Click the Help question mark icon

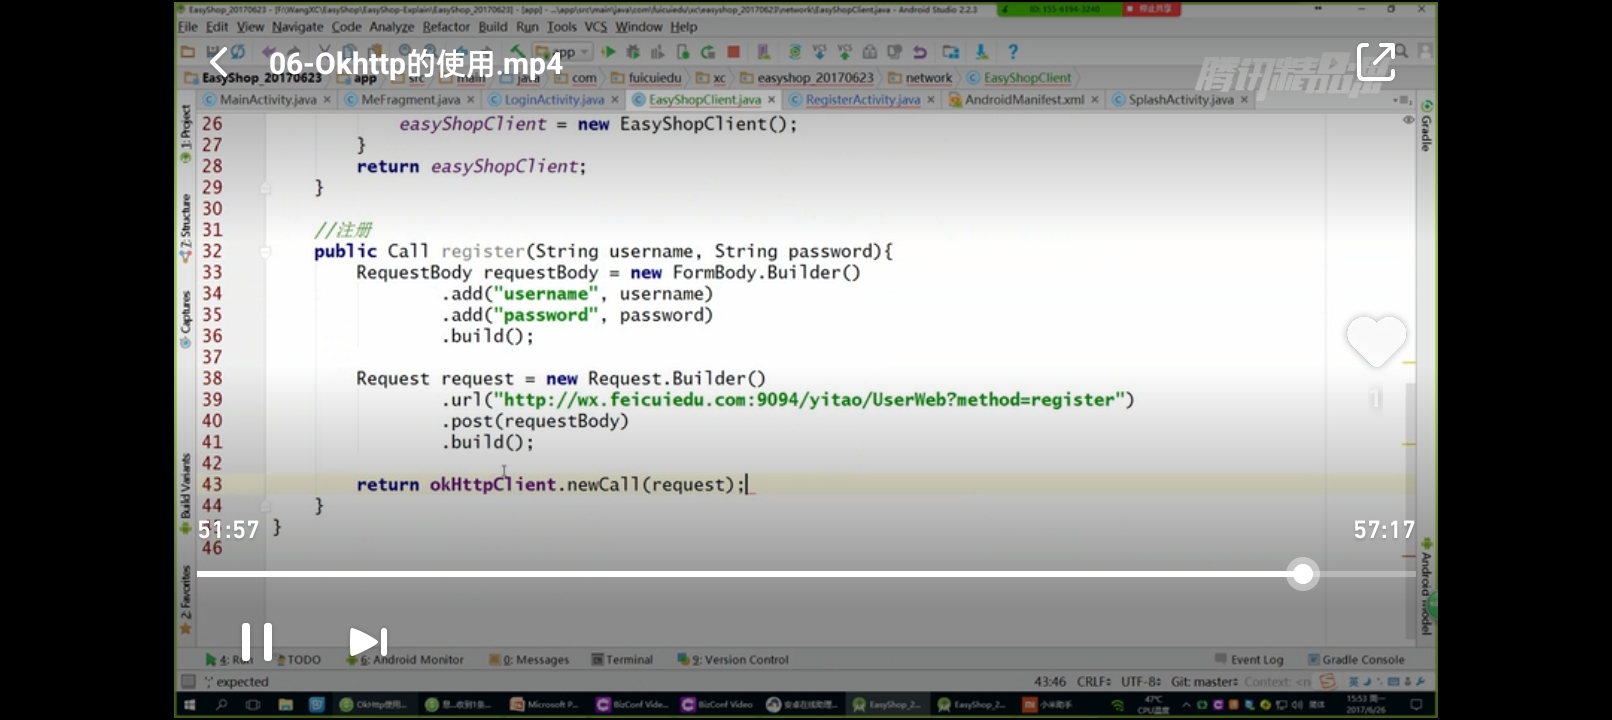[x=1013, y=52]
